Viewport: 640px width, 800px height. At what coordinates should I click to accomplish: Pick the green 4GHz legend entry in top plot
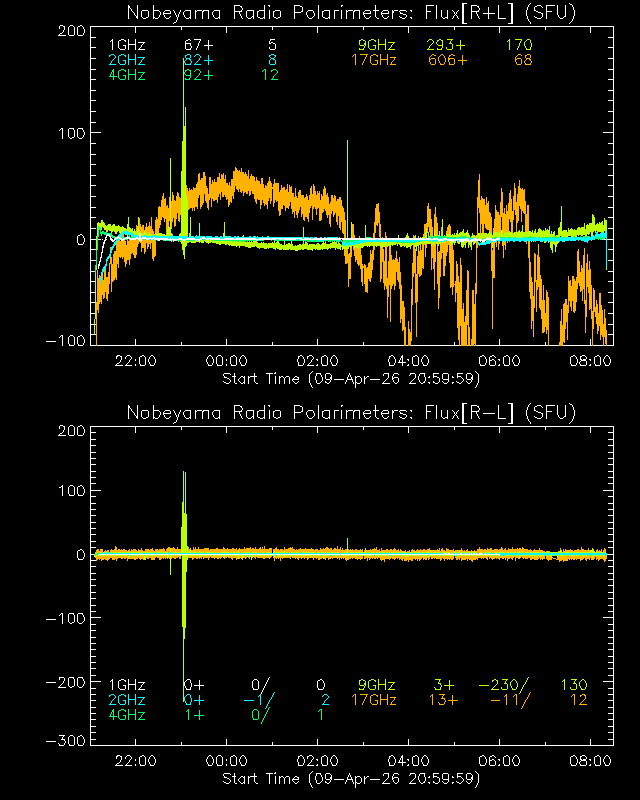(x=128, y=76)
